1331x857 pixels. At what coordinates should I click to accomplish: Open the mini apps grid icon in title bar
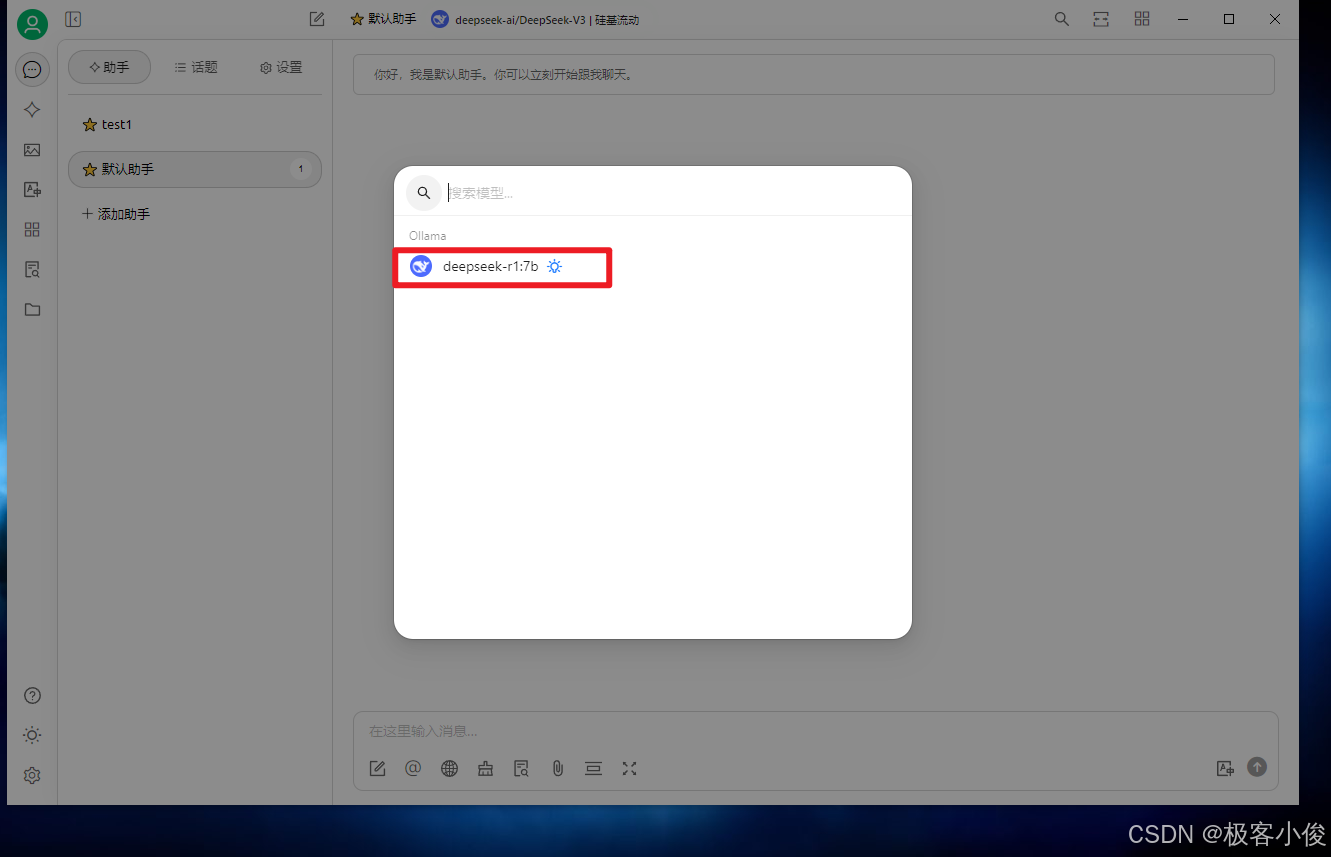[x=1142, y=19]
